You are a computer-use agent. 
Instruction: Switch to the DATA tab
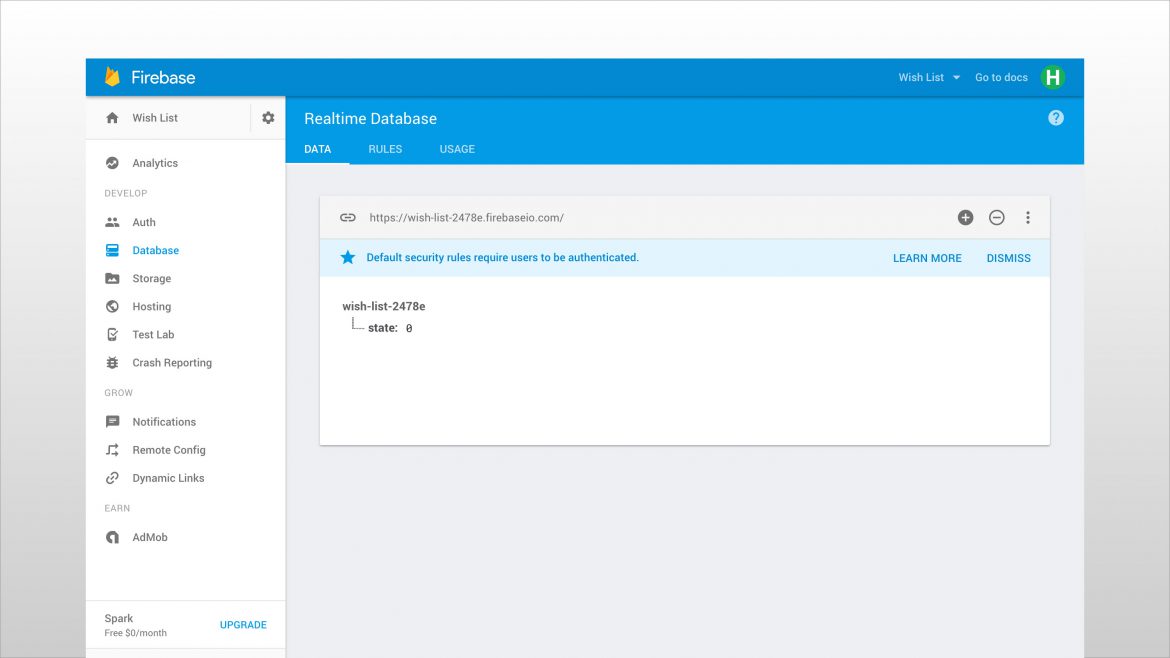[317, 149]
